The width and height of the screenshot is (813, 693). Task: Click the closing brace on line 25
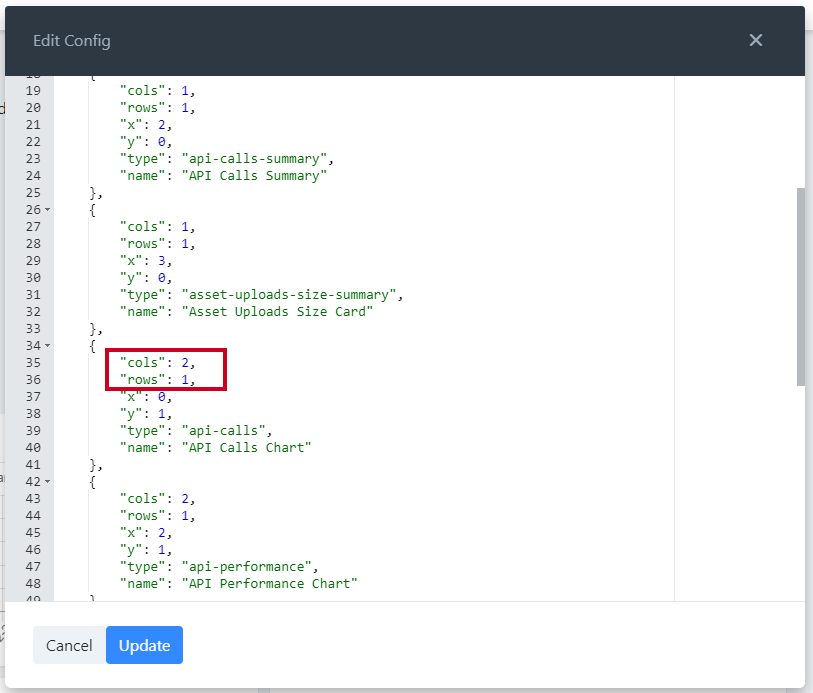tap(93, 193)
